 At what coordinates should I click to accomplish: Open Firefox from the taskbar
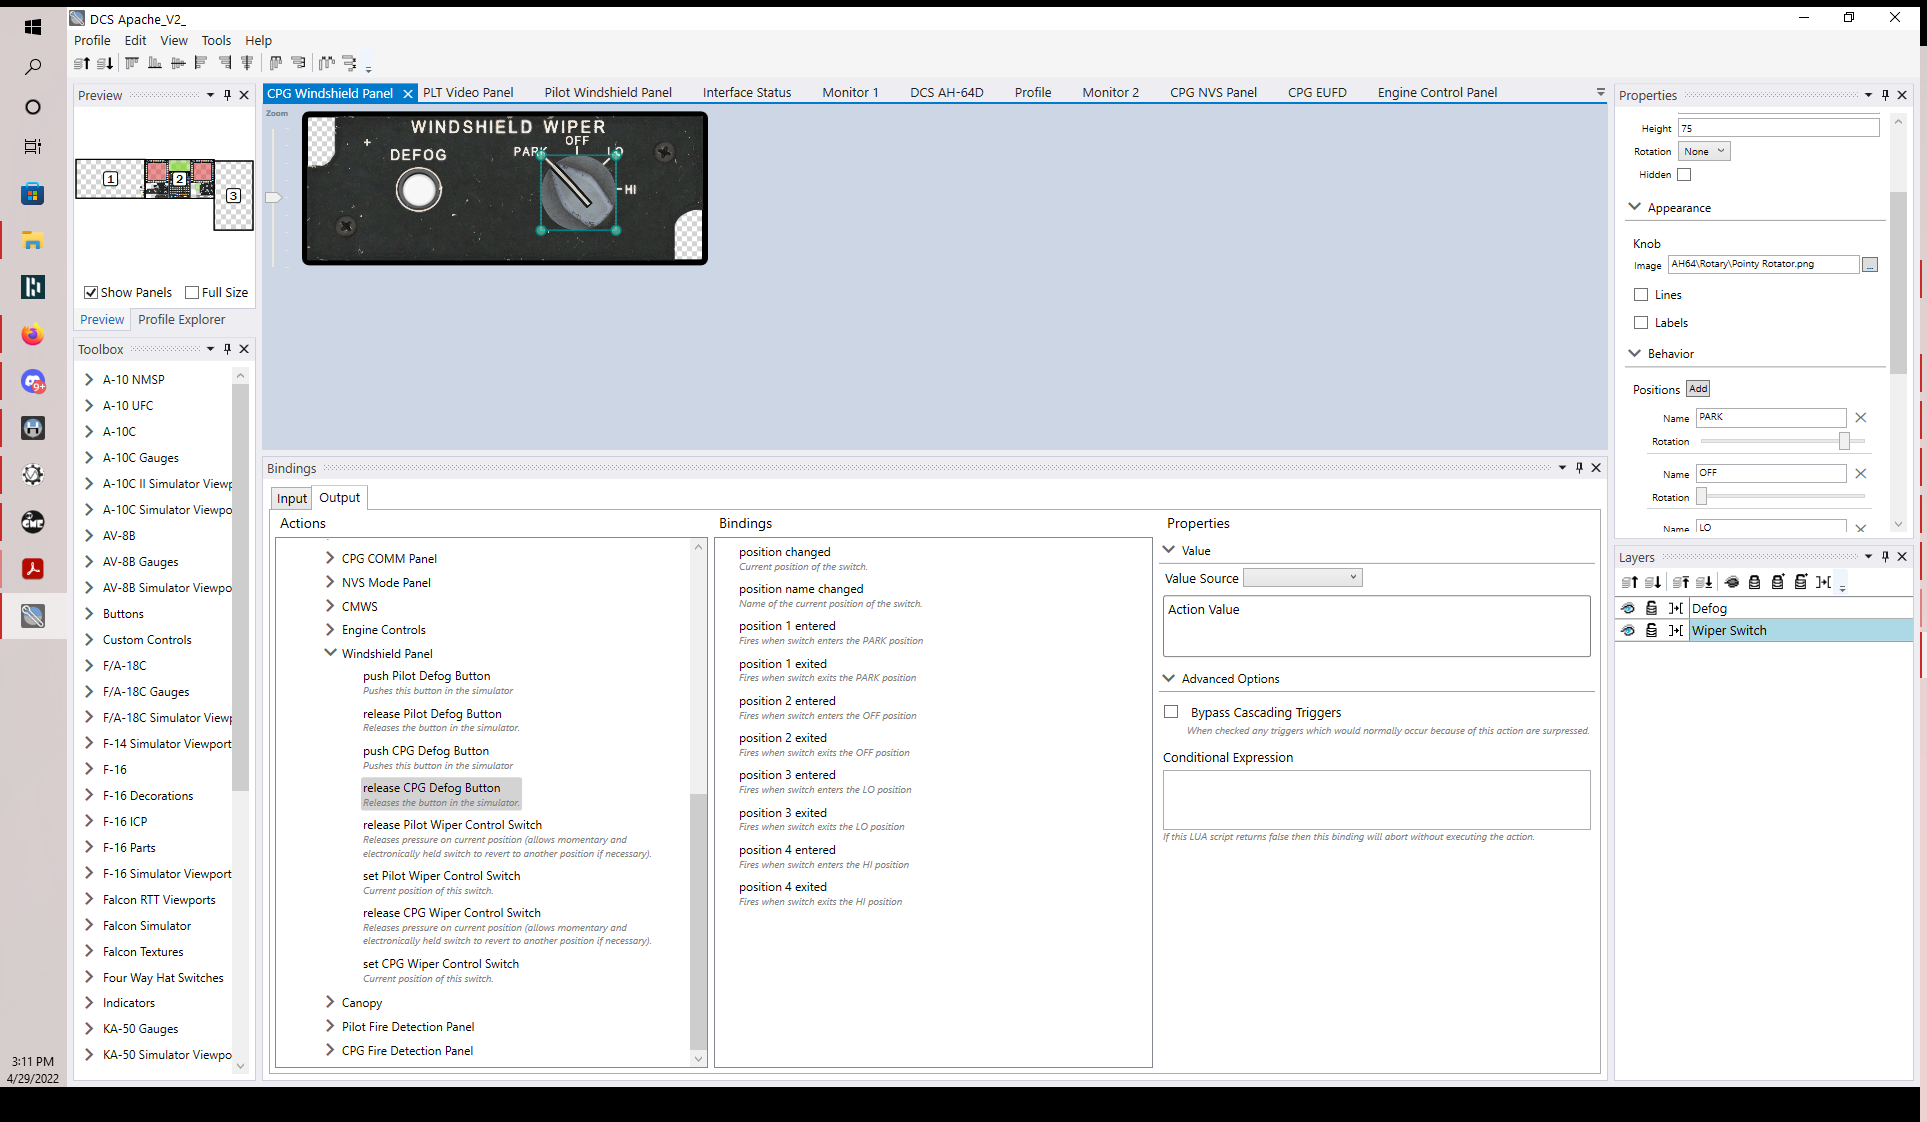(33, 334)
